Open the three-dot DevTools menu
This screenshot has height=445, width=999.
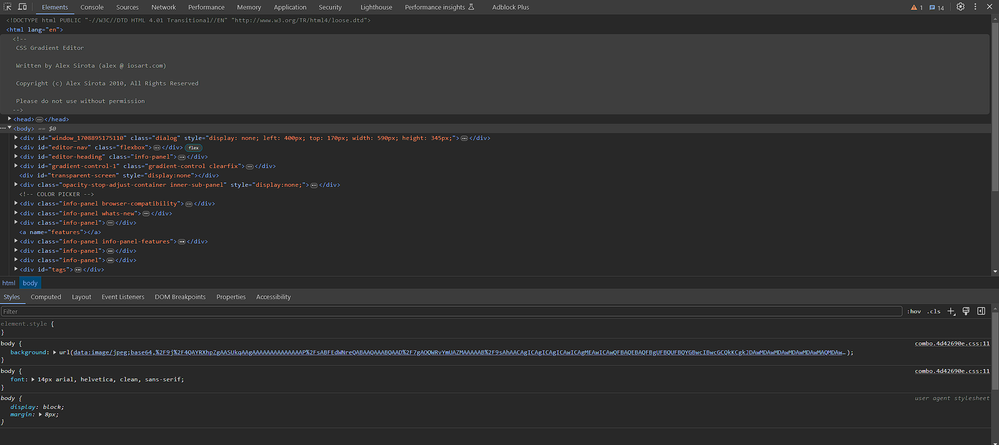point(976,7)
